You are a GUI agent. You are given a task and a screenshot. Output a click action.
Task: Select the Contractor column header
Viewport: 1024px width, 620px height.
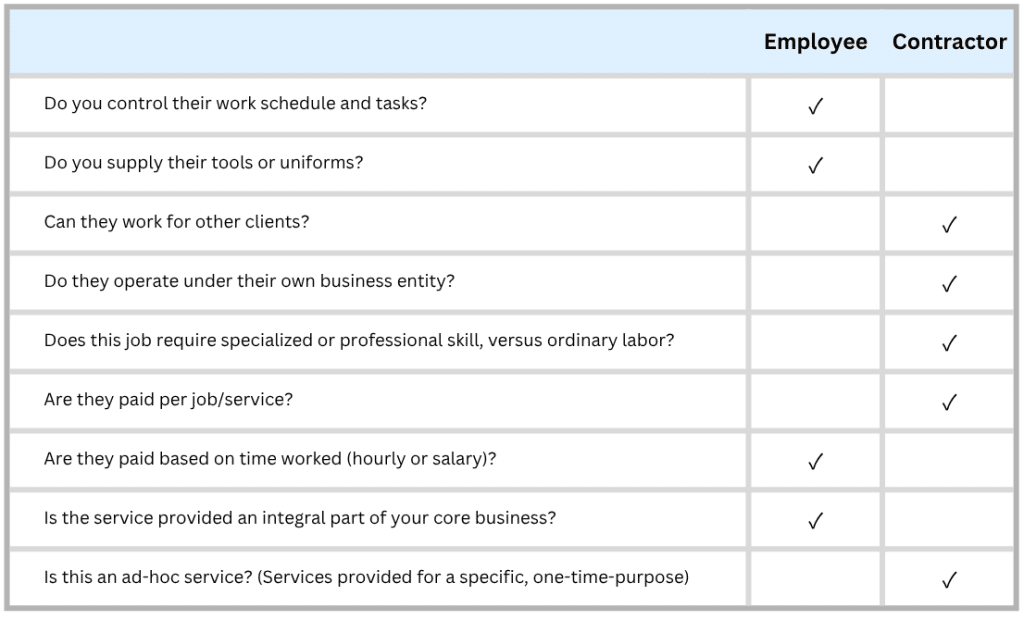click(x=949, y=42)
